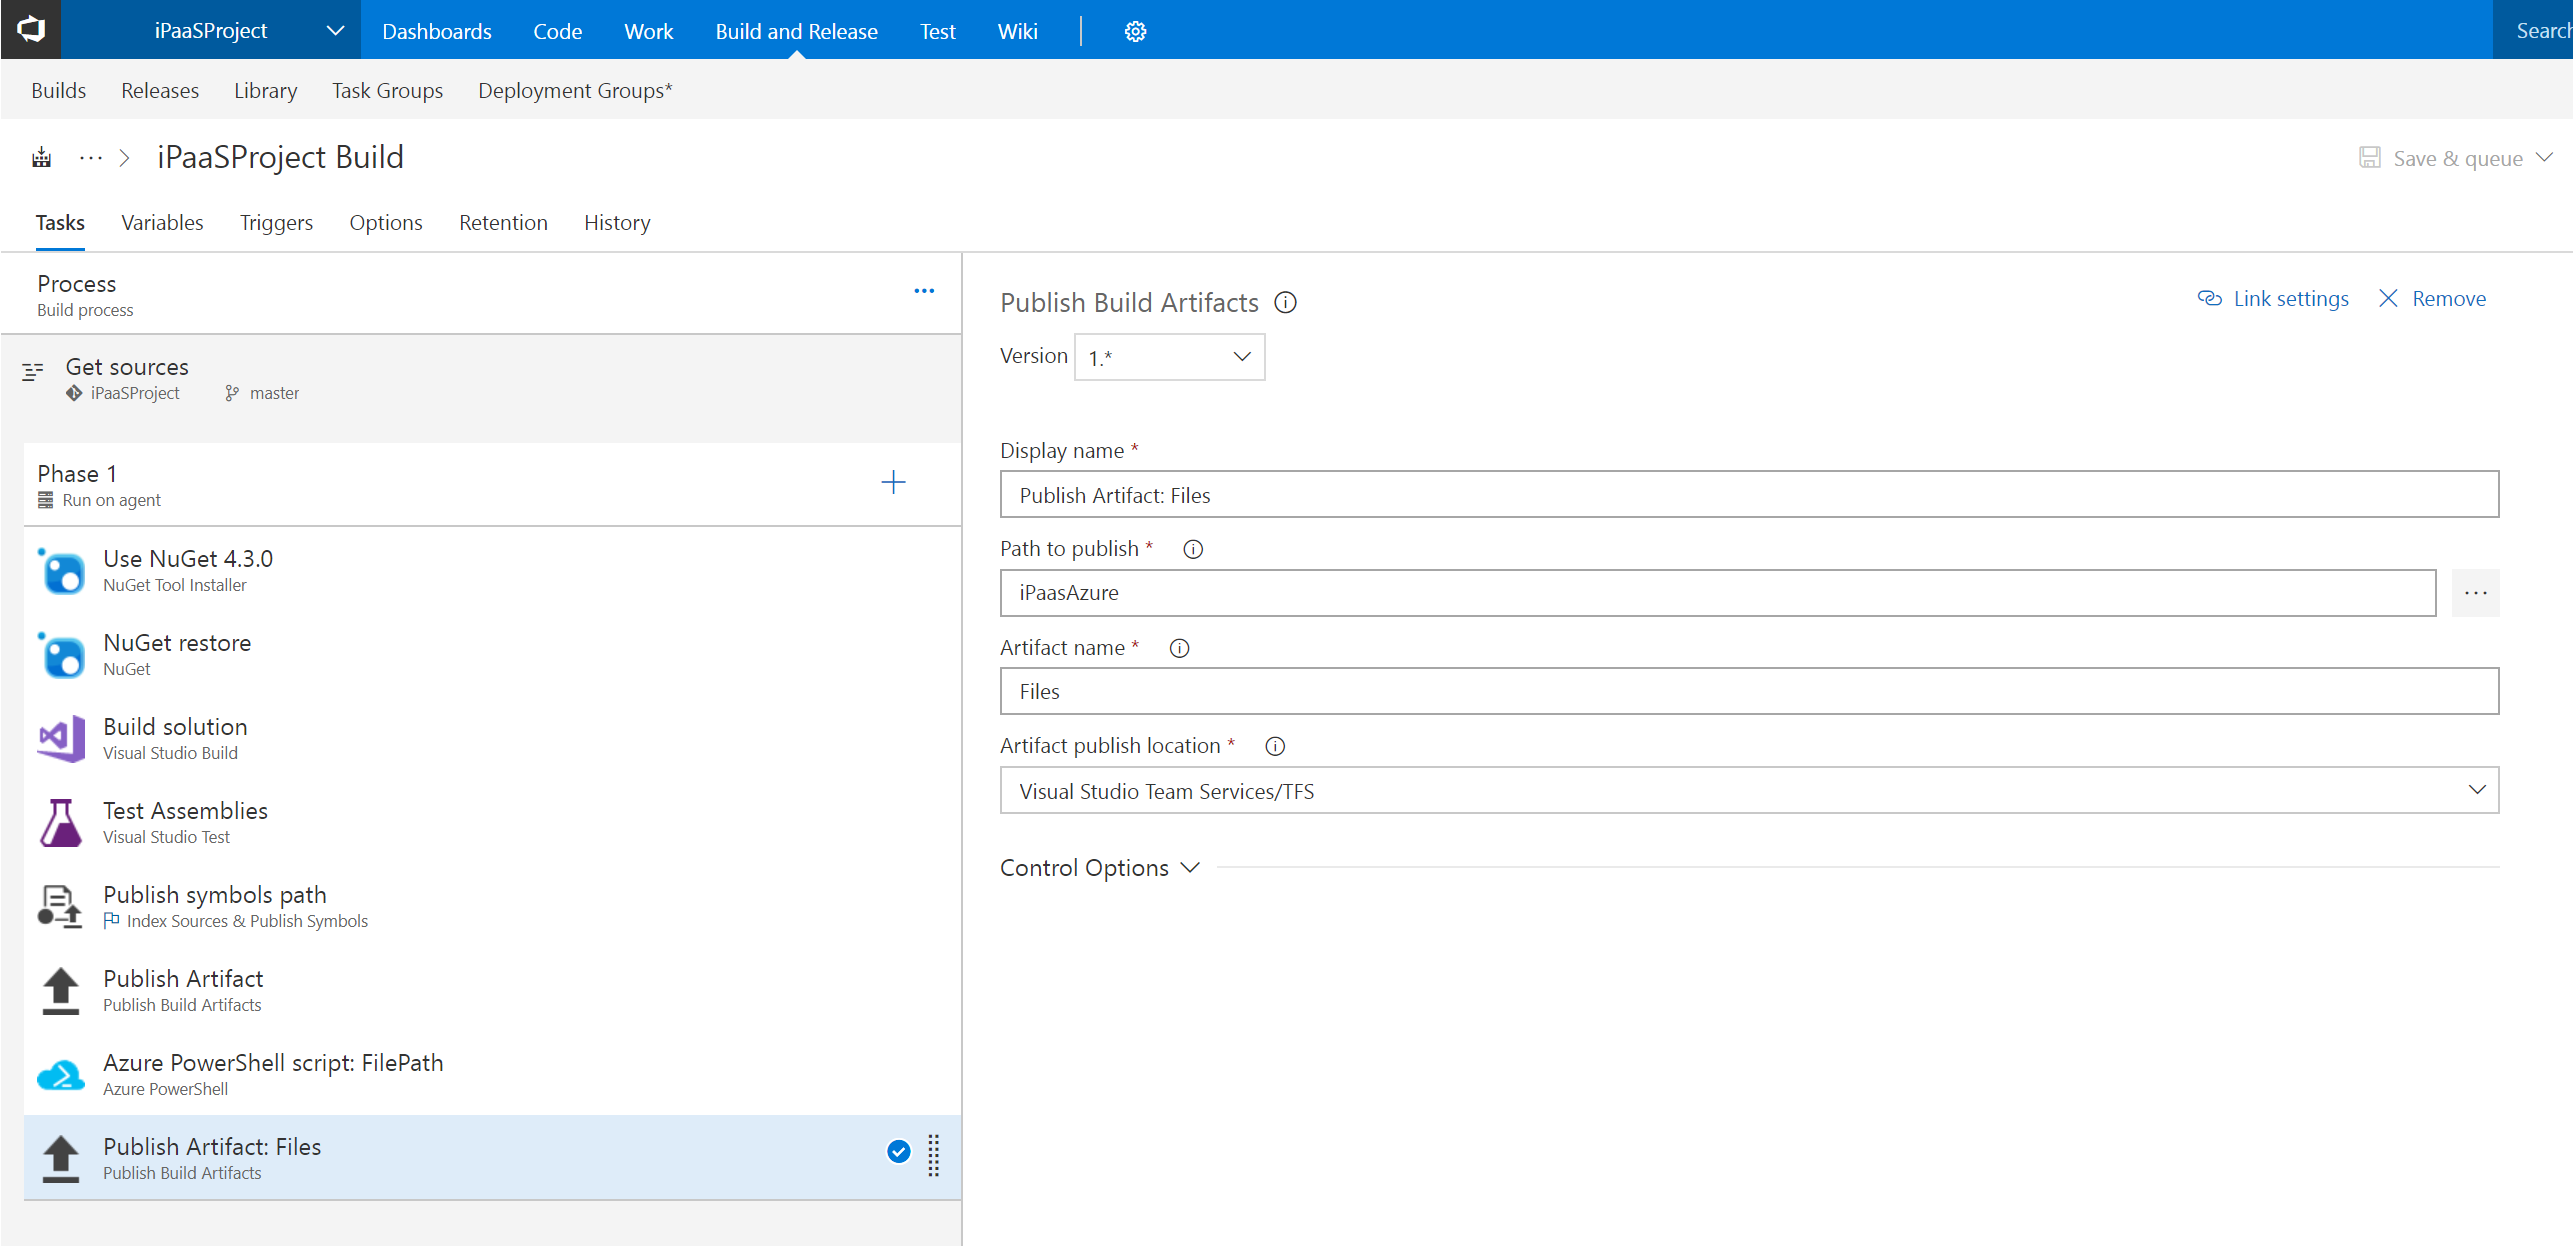Image resolution: width=2573 pixels, height=1246 pixels.
Task: Click the Azure PowerShell script icon
Action: point(61,1075)
